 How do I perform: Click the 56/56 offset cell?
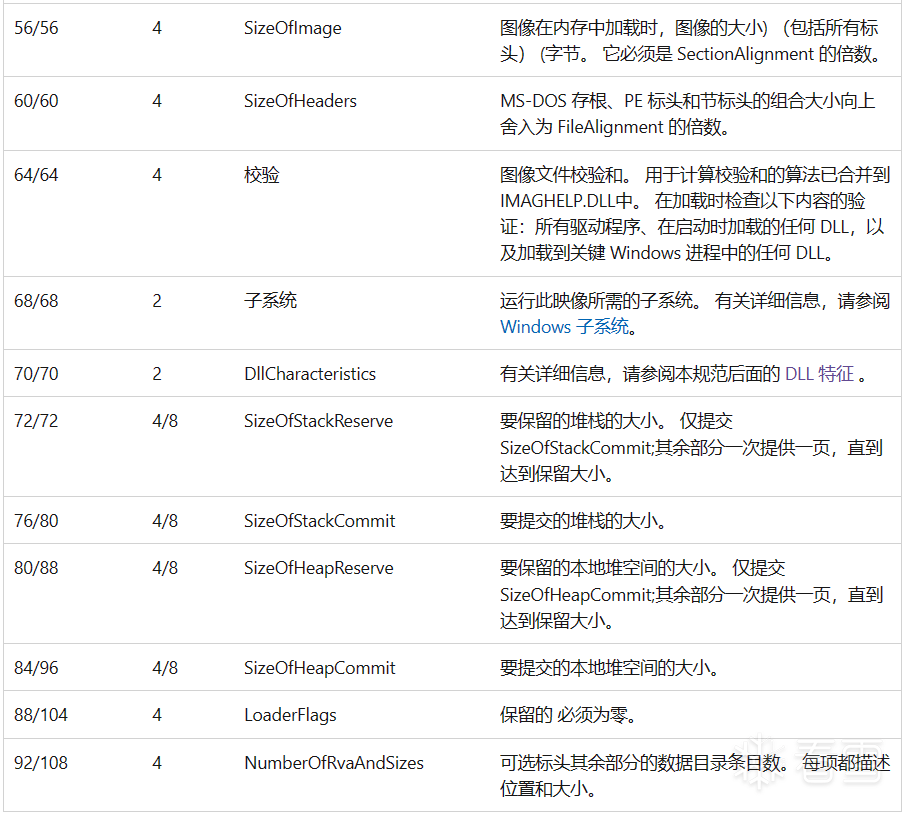tap(36, 28)
